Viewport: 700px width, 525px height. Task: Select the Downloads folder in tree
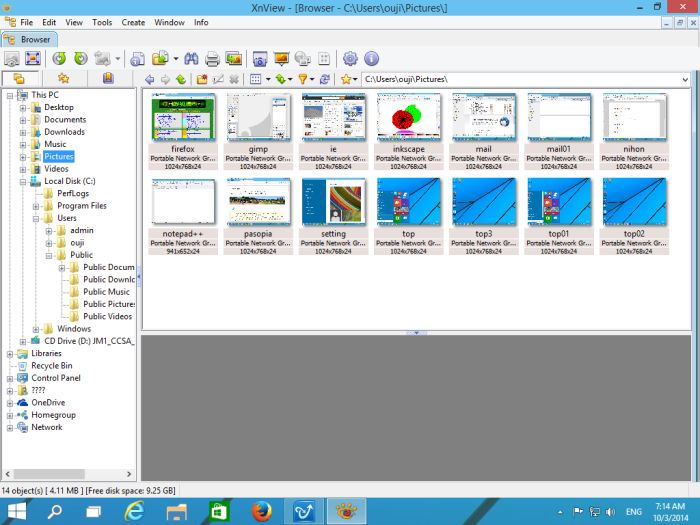pos(64,132)
